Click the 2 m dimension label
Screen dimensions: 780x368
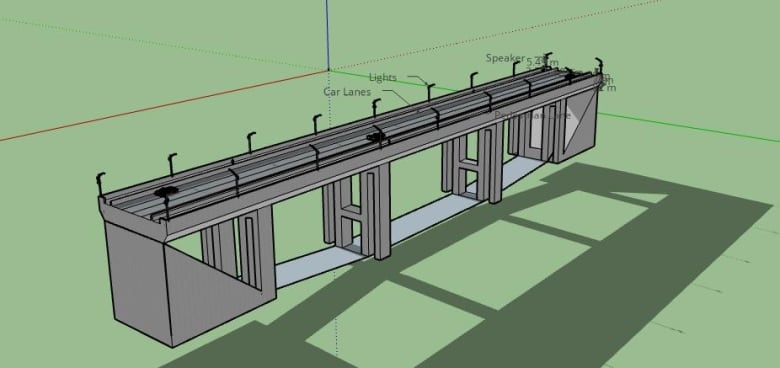click(608, 88)
